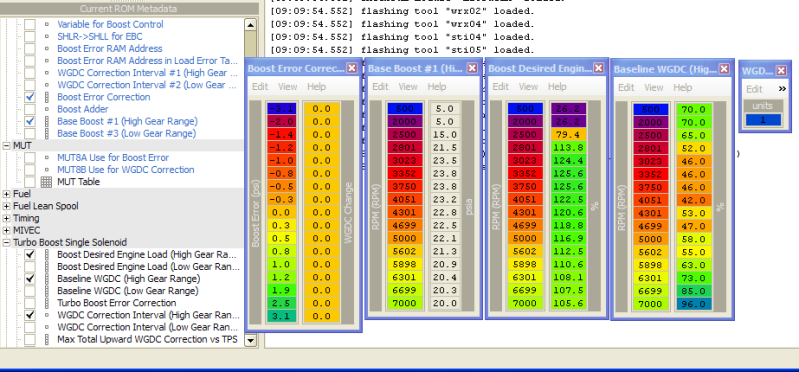The width and height of the screenshot is (799, 372).
Task: Select the -3.1 Boost Error cell
Action: pyautogui.click(x=282, y=109)
